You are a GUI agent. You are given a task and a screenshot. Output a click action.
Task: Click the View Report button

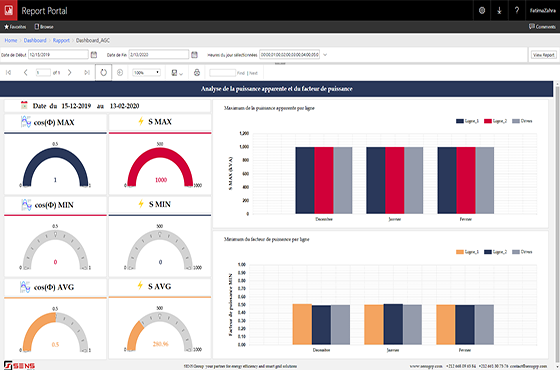point(543,55)
